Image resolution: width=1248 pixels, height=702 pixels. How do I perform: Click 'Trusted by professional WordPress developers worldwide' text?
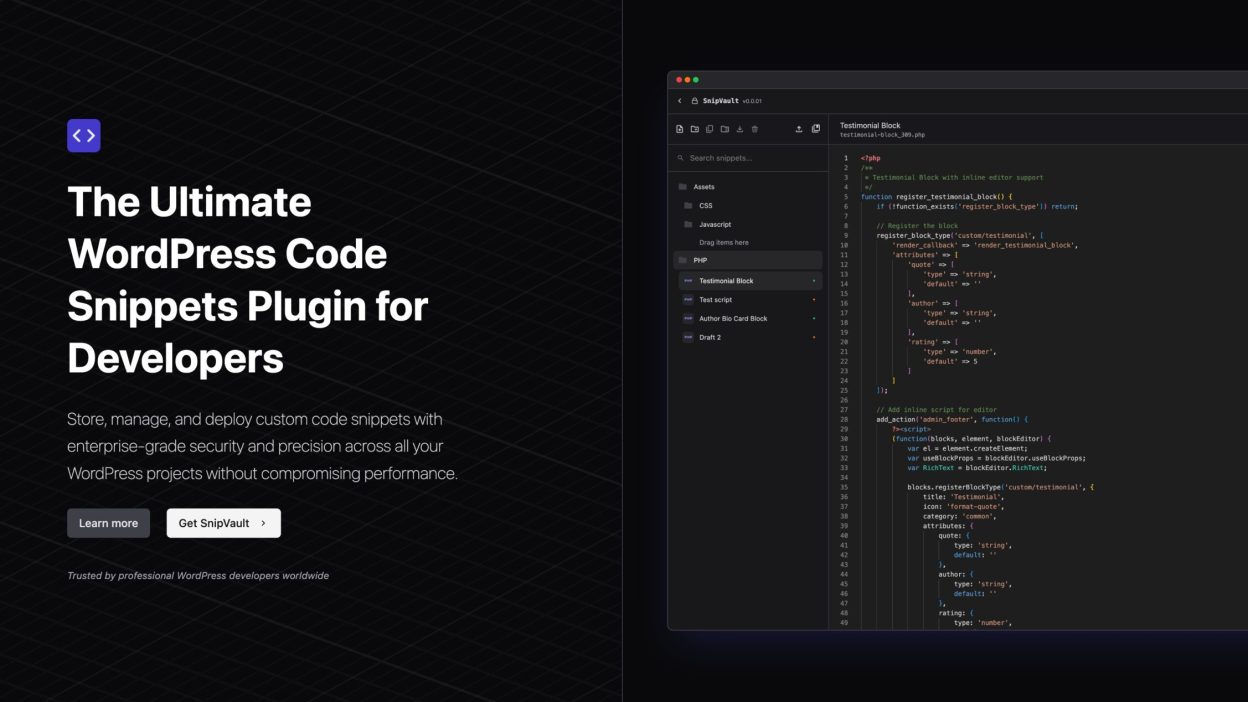coord(198,576)
